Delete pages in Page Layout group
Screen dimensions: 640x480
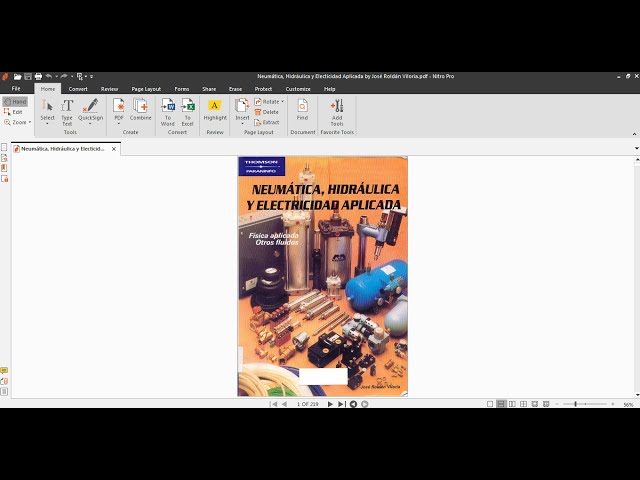pyautogui.click(x=267, y=112)
